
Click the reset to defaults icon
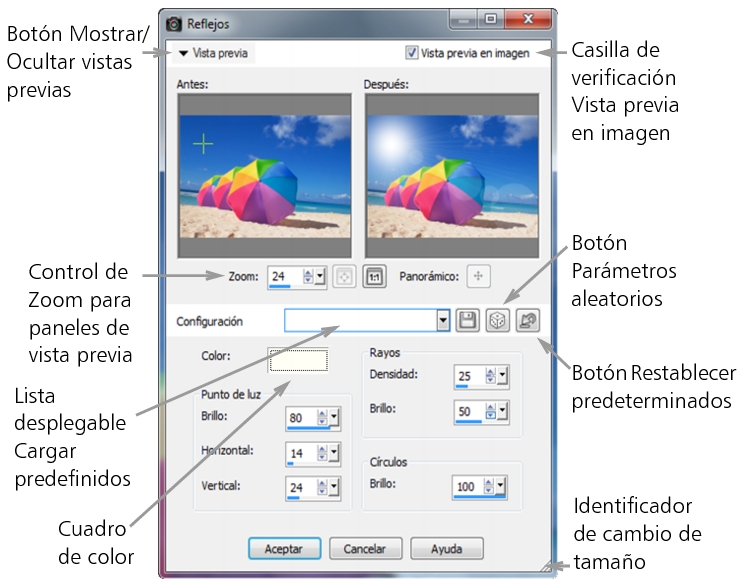click(527, 321)
